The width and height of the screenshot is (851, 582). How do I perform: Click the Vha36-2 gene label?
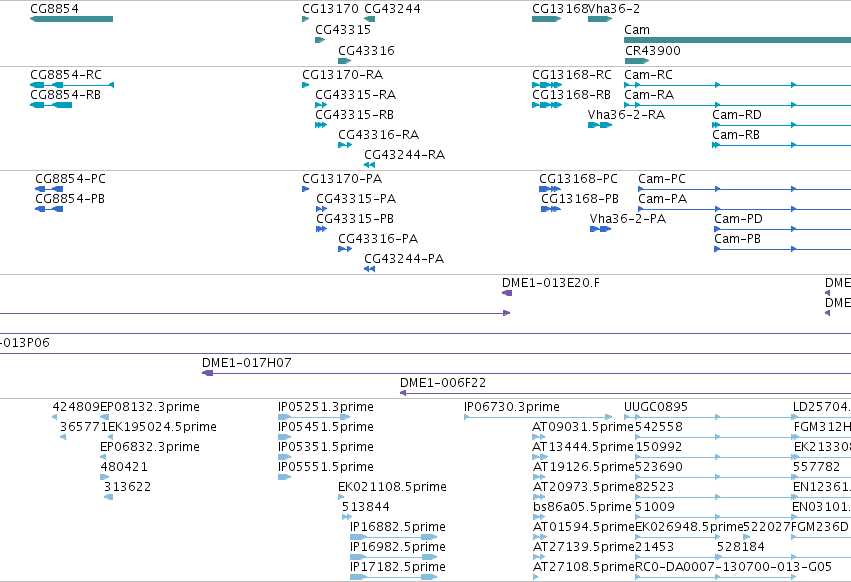pos(614,9)
